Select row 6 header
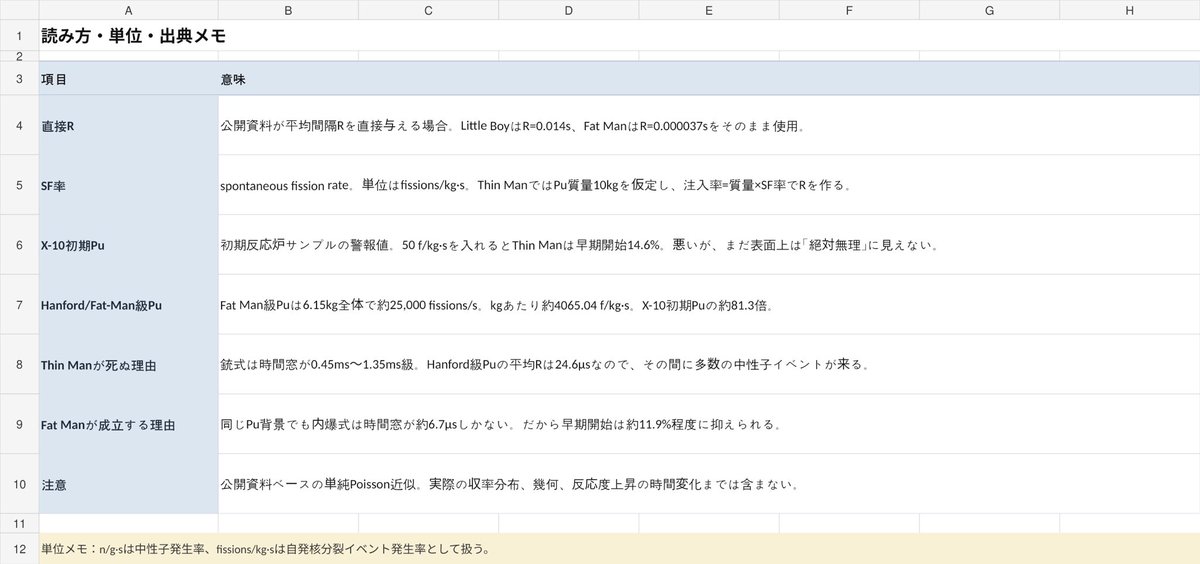The height and width of the screenshot is (564, 1200). coord(19,245)
